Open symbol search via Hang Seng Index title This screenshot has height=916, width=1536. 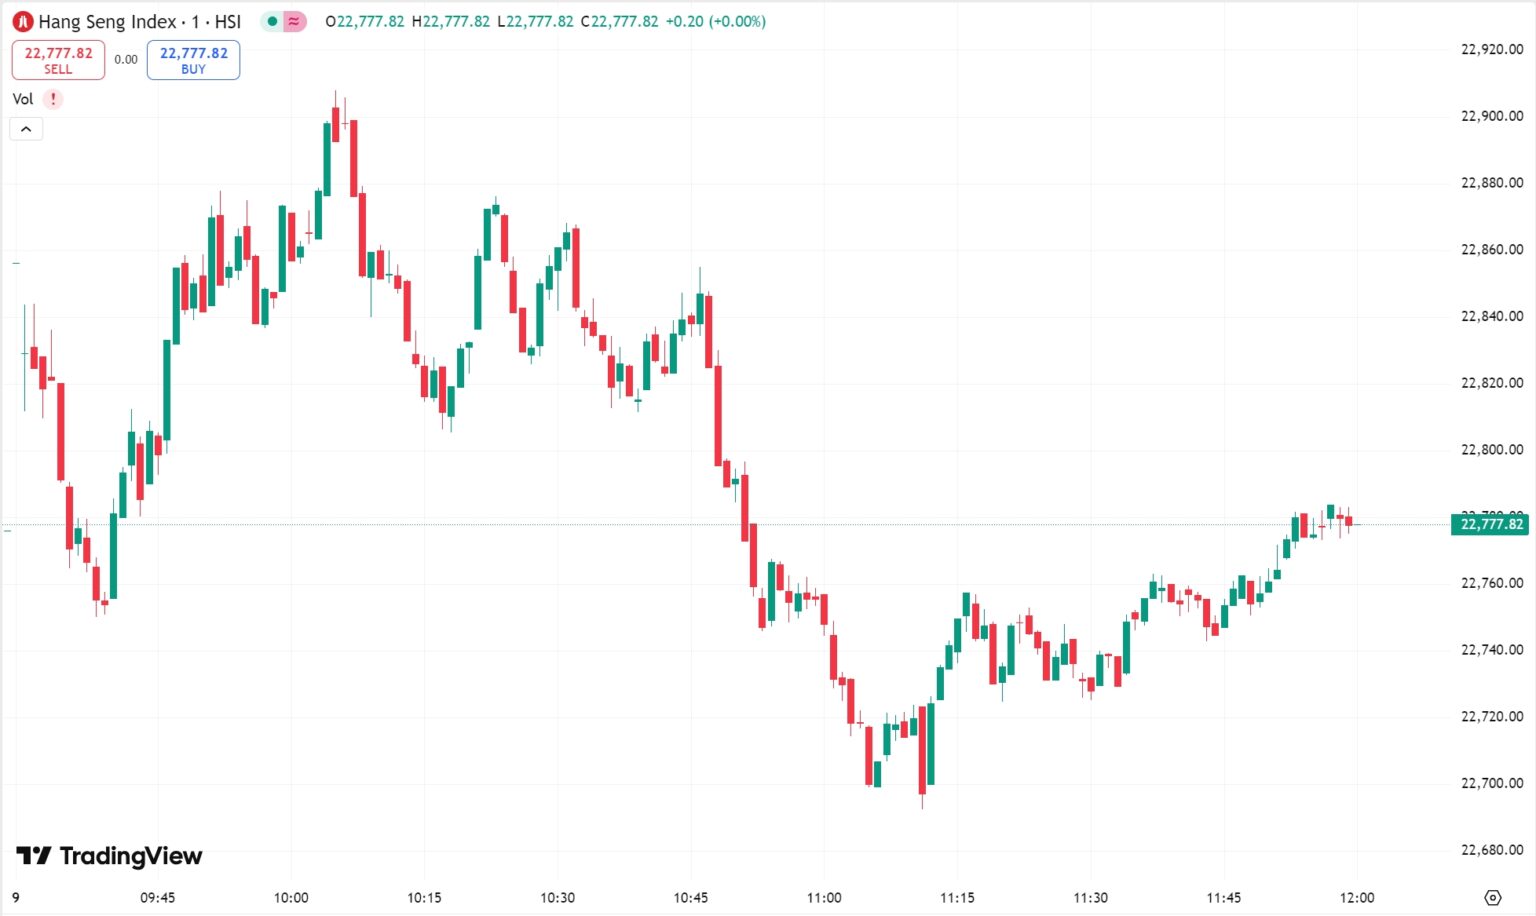(140, 21)
